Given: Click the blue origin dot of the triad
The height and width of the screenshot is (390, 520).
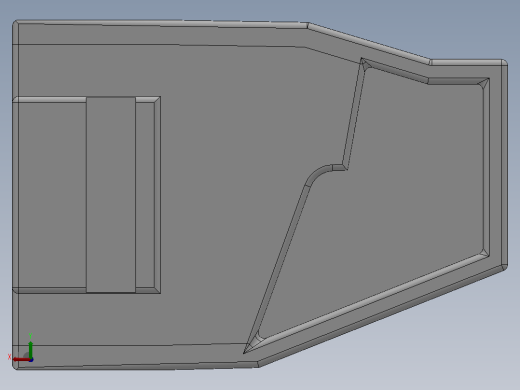Looking at the screenshot, I should [31, 360].
